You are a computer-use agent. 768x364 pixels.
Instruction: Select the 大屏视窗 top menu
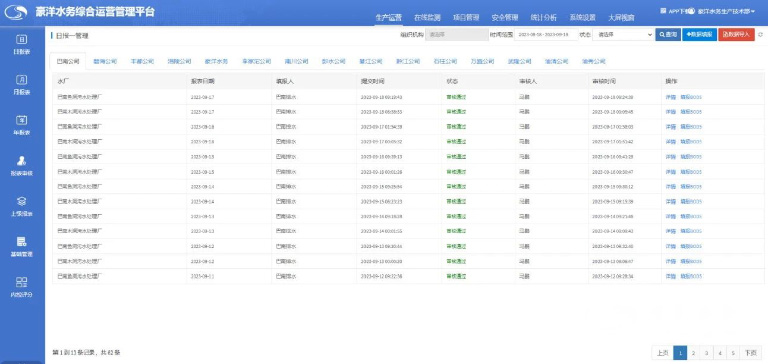click(622, 18)
